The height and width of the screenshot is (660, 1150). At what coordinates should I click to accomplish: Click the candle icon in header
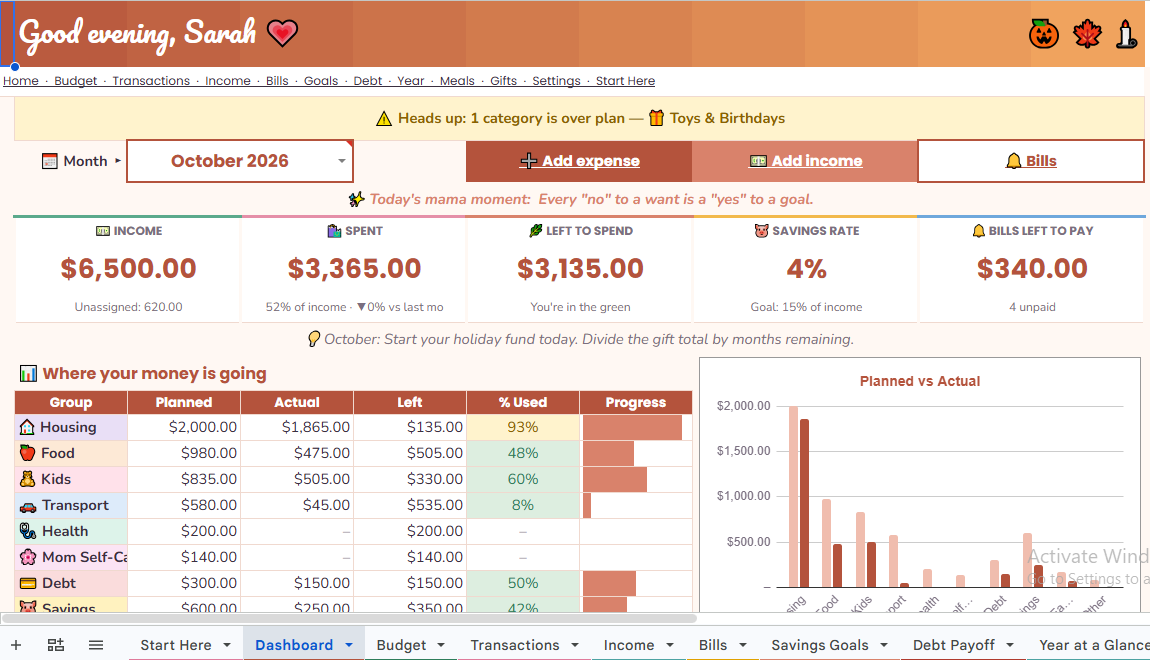click(1127, 34)
